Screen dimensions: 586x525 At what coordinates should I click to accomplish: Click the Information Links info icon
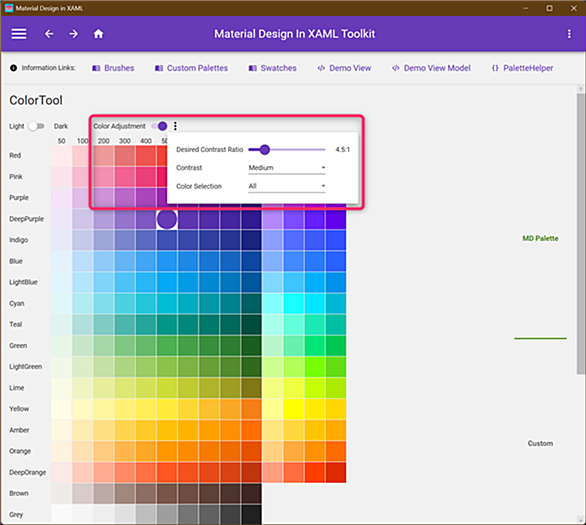(13, 68)
